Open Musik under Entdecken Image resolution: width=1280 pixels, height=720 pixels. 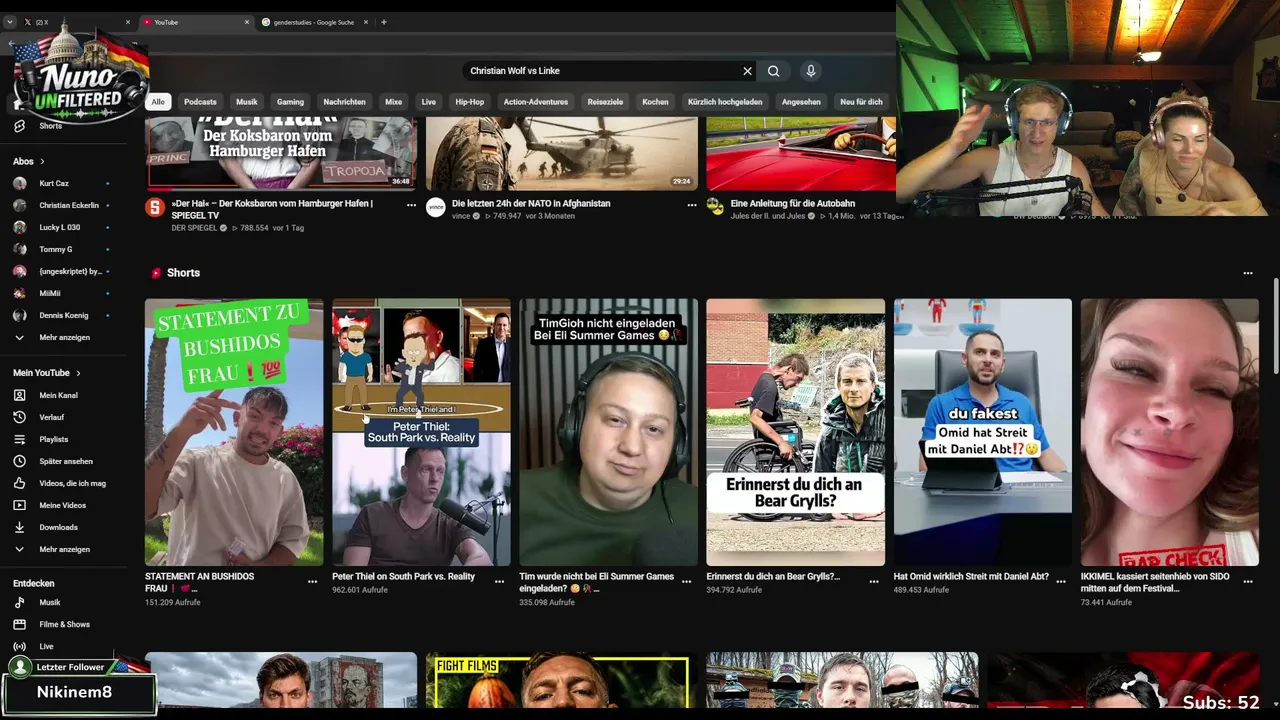click(x=60, y=602)
